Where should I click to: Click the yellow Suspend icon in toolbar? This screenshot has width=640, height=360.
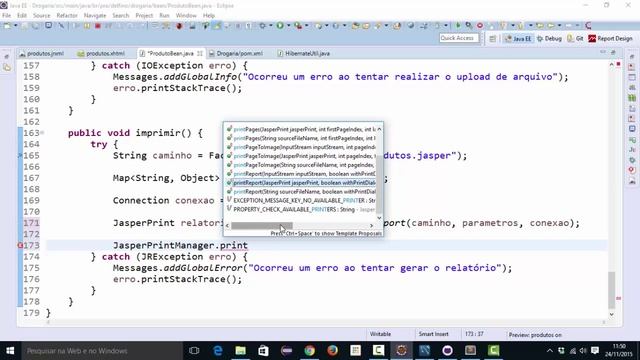(87, 26)
